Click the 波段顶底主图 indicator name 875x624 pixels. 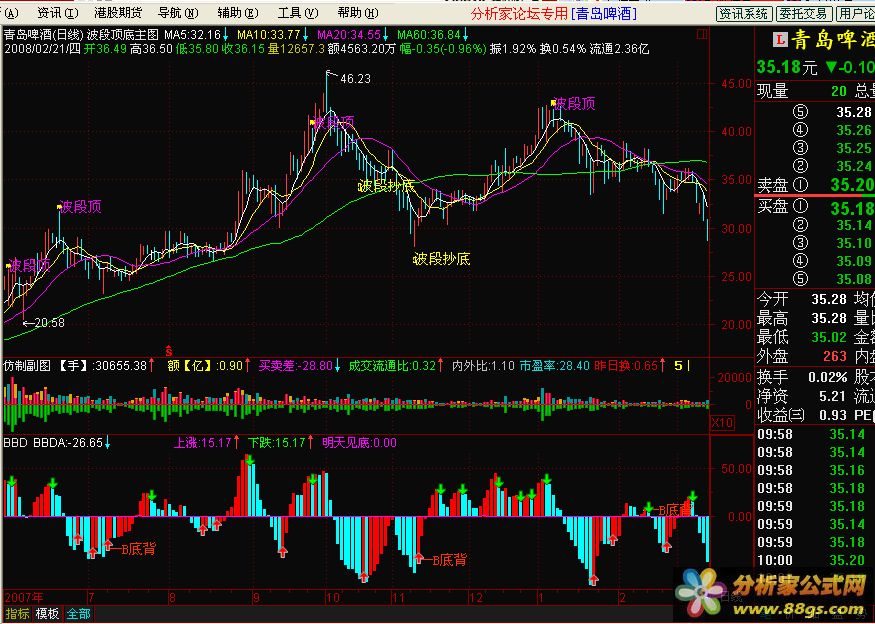click(x=123, y=35)
